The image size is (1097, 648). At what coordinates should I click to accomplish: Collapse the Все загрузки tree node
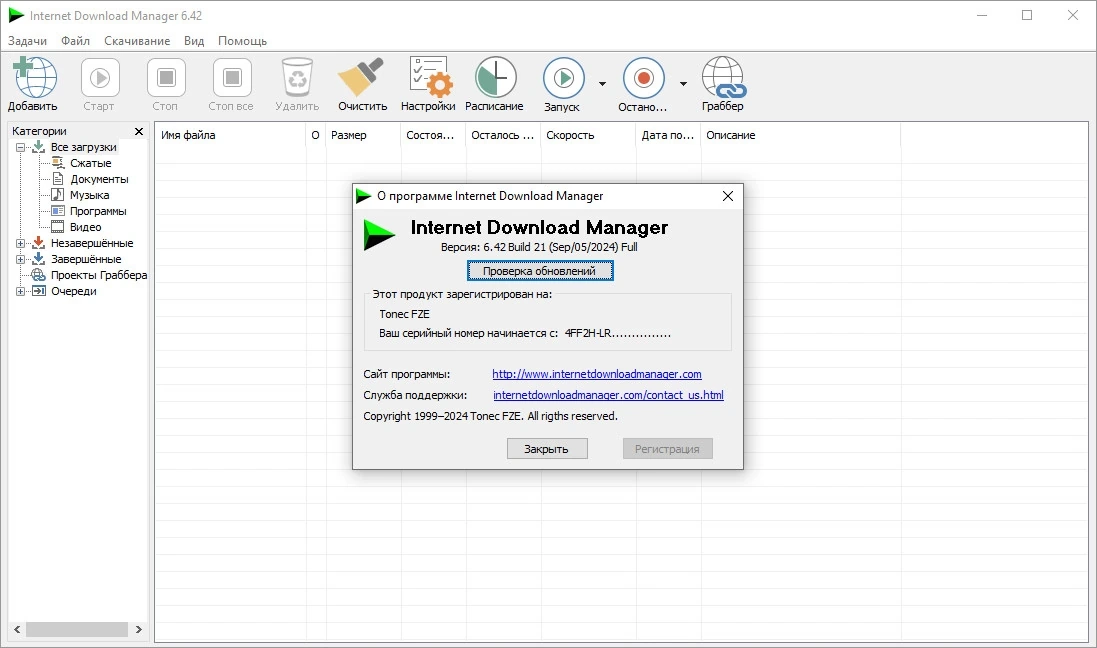pos(20,148)
